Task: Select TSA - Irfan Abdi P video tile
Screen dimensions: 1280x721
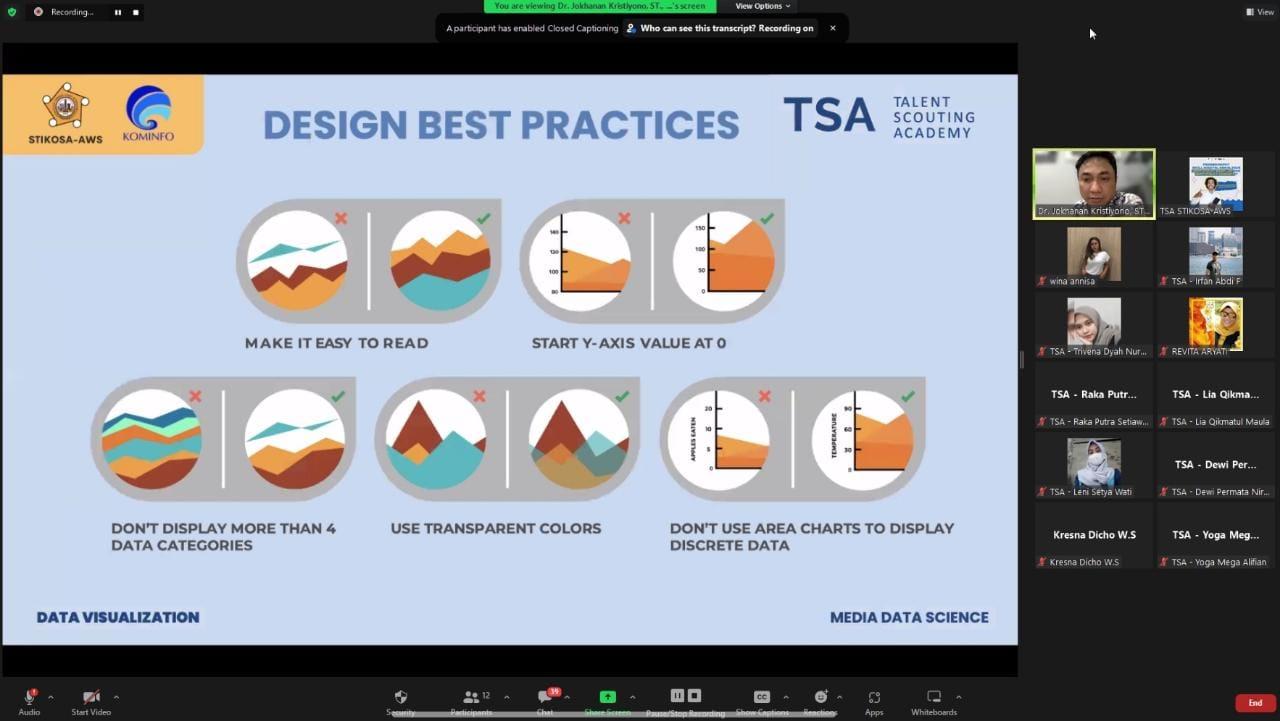Action: pyautogui.click(x=1216, y=254)
